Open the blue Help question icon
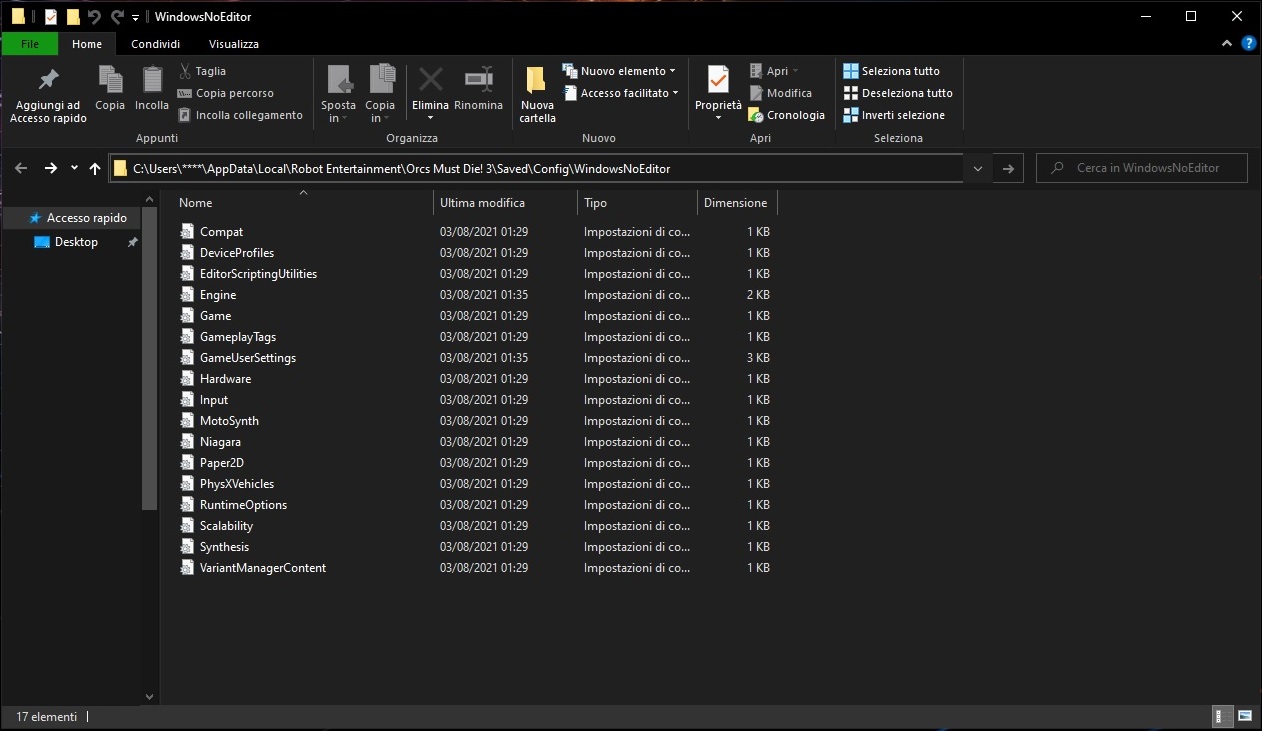Screen dimensions: 1262x731 (x=1249, y=44)
